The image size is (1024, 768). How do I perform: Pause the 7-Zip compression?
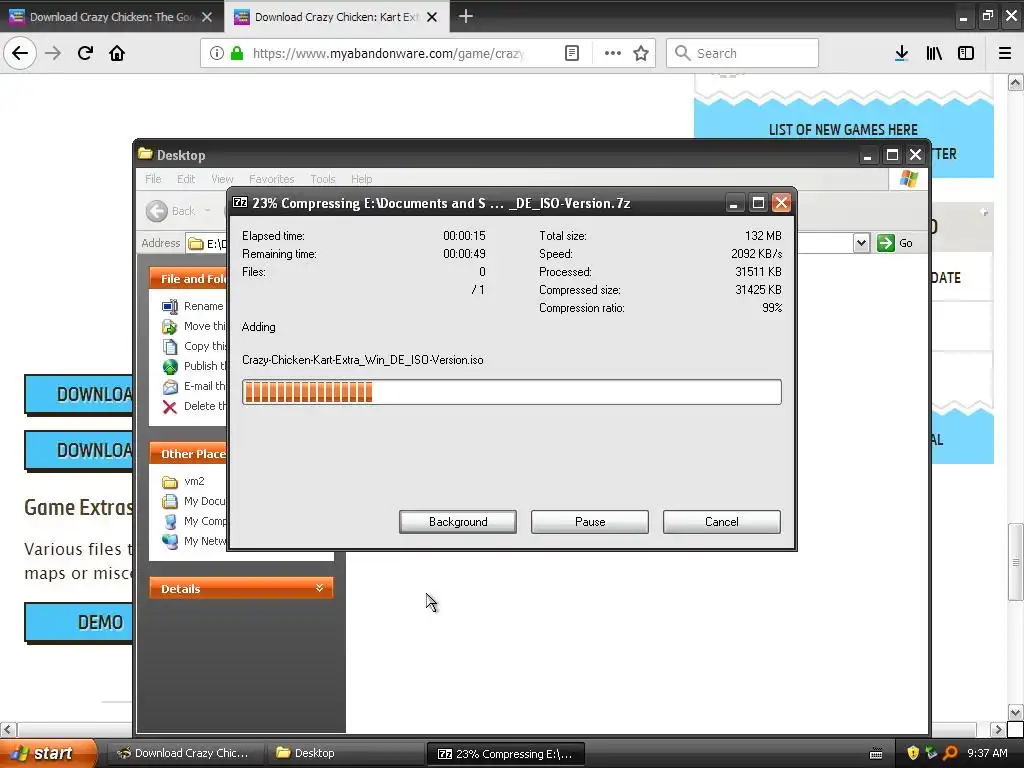590,522
